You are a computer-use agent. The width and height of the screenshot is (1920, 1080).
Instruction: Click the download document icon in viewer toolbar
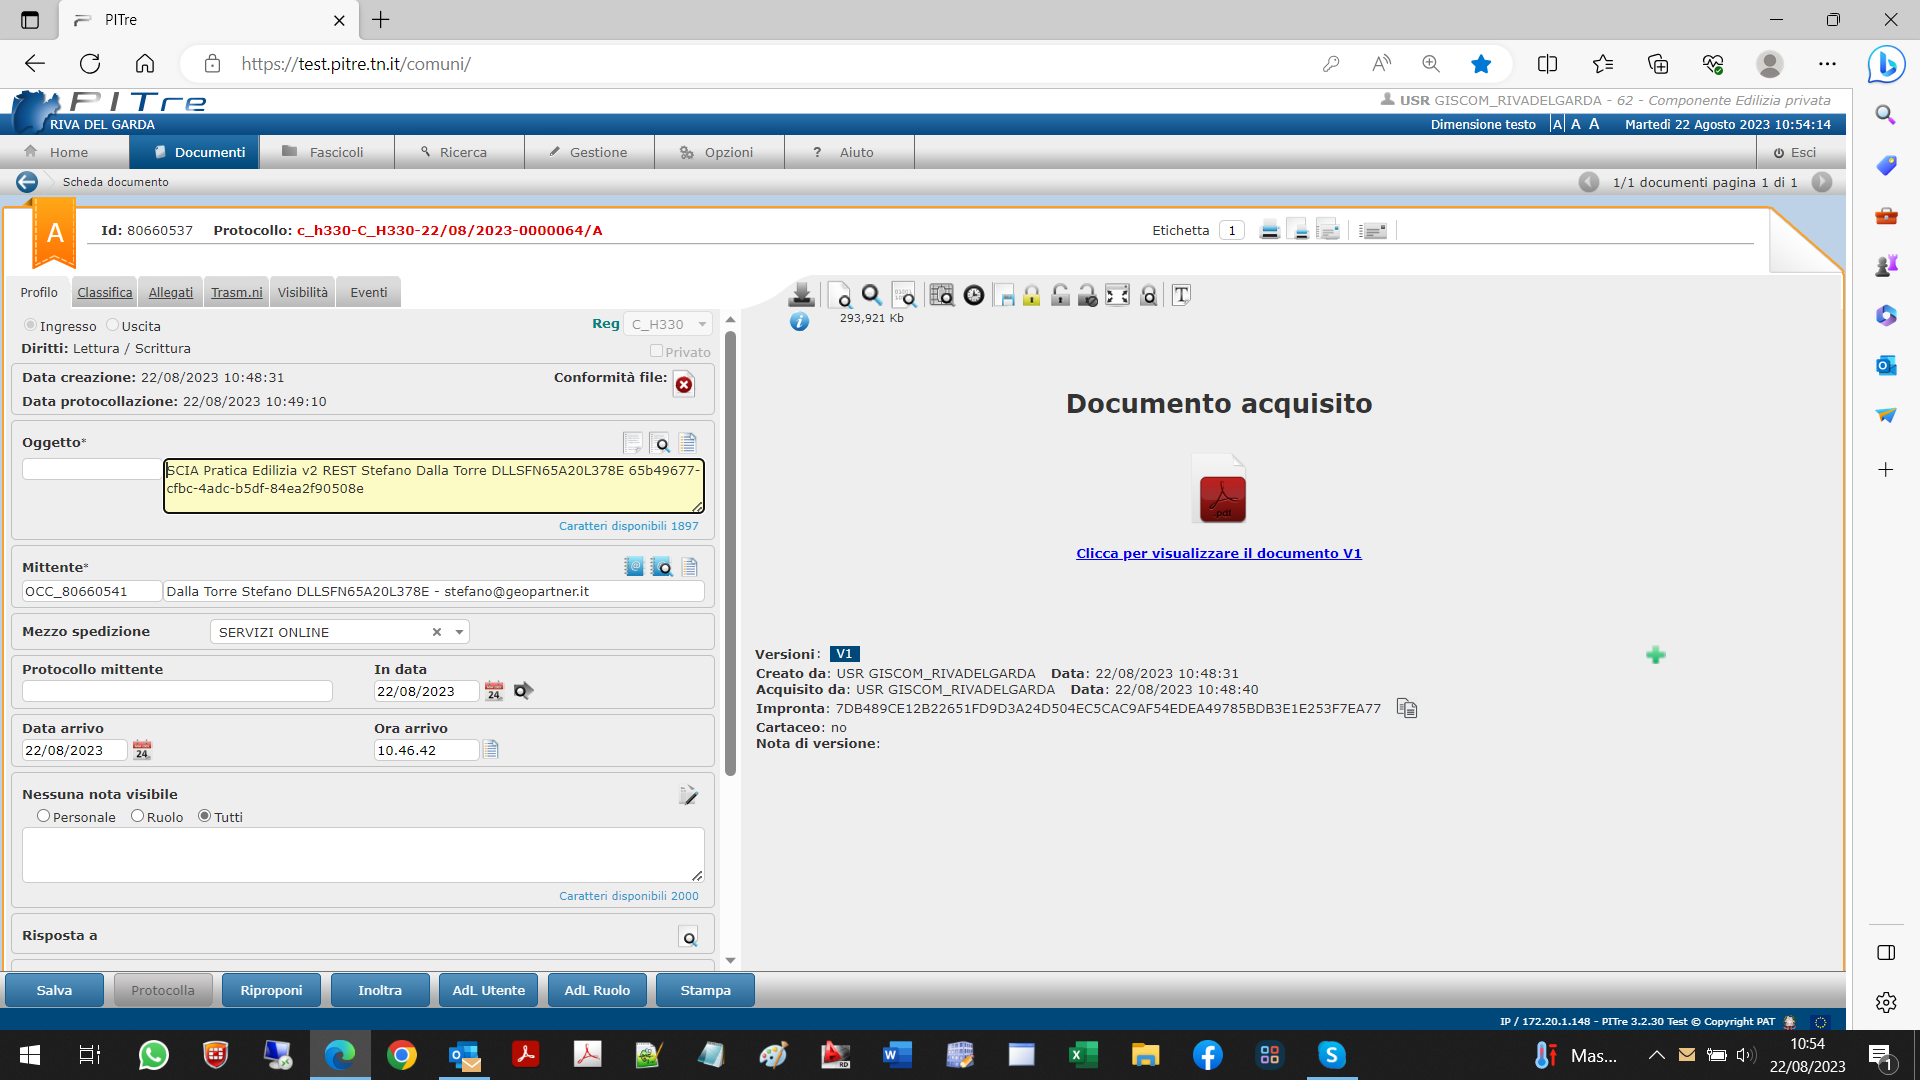pos(801,295)
